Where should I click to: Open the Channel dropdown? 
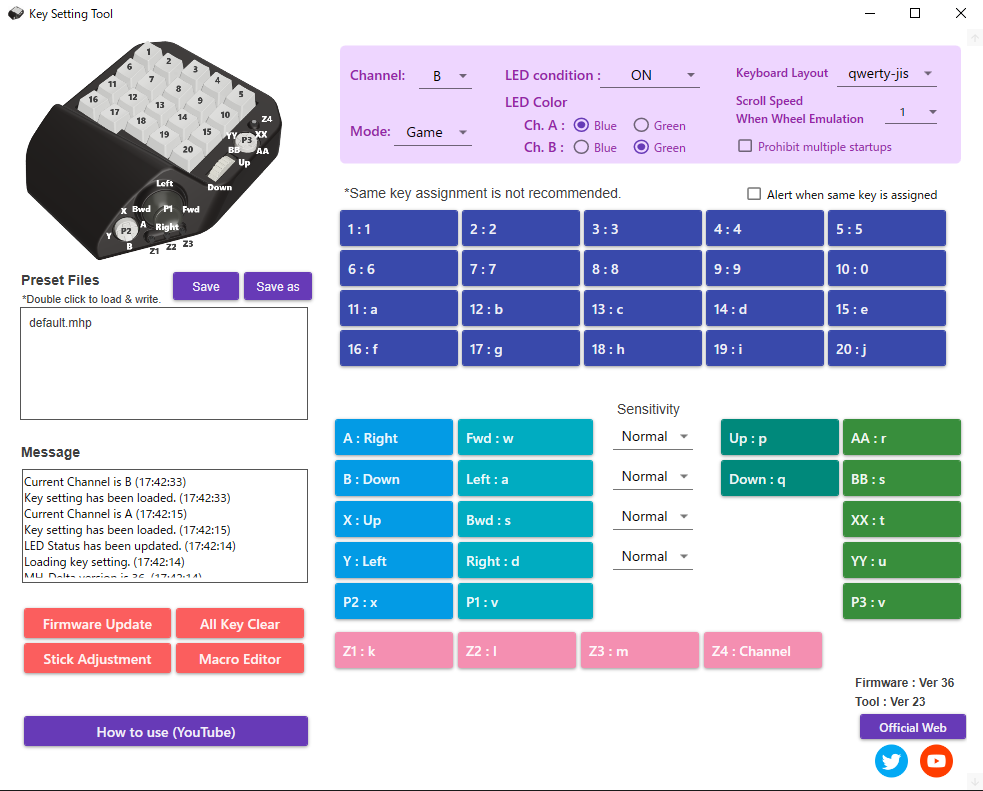coord(445,75)
